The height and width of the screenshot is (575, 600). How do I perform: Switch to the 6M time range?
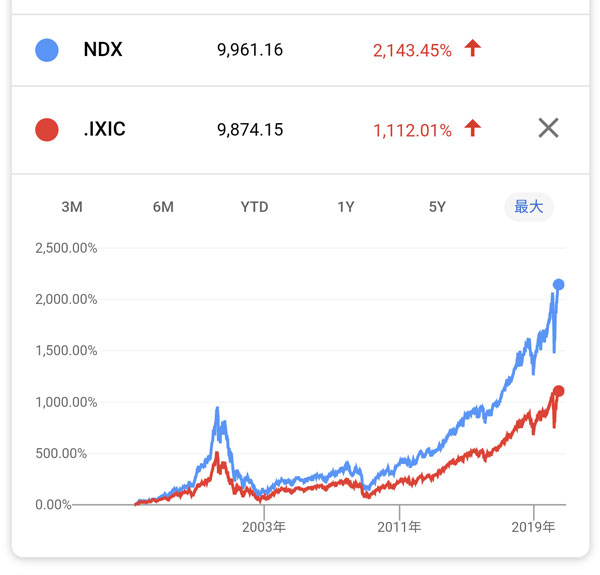click(163, 207)
